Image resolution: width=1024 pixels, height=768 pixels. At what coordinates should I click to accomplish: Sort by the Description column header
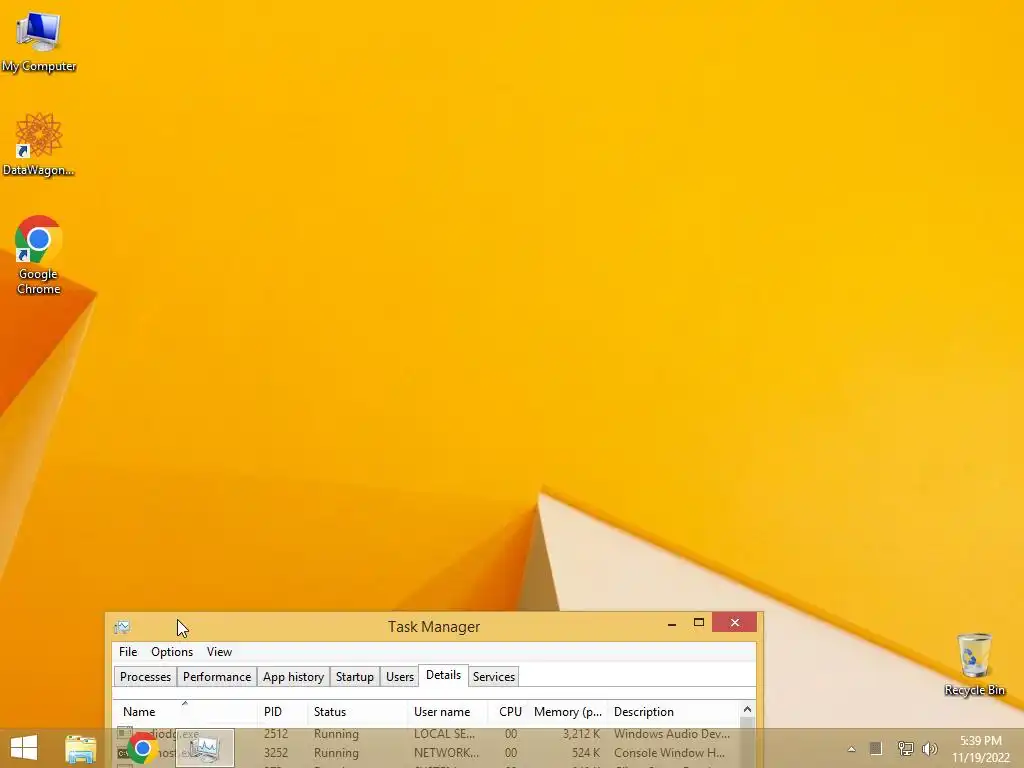tap(673, 712)
